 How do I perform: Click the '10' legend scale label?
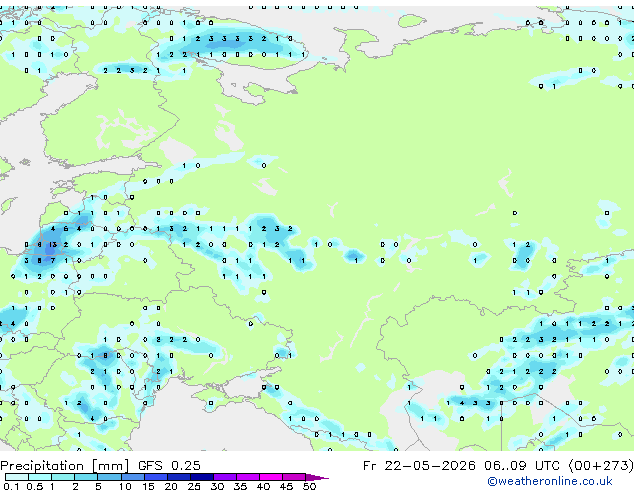point(125,486)
